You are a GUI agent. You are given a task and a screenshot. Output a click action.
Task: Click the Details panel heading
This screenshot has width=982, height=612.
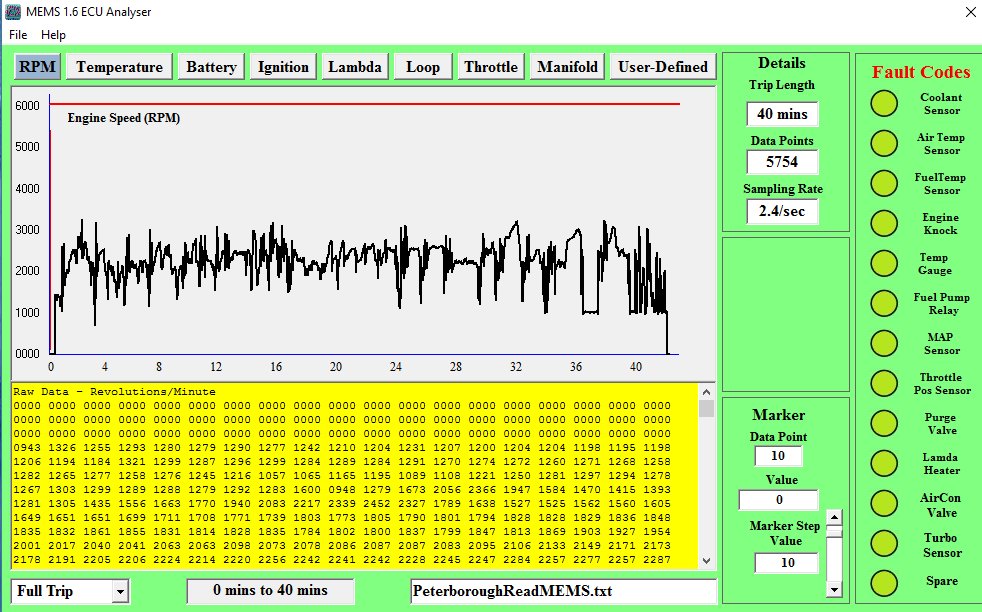coord(782,63)
